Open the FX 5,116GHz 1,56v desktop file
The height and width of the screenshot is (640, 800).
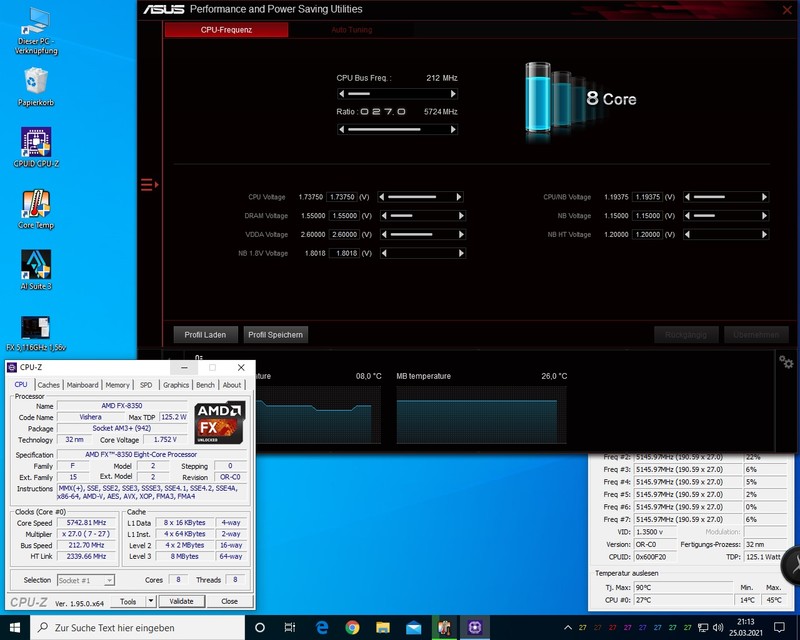(x=36, y=334)
